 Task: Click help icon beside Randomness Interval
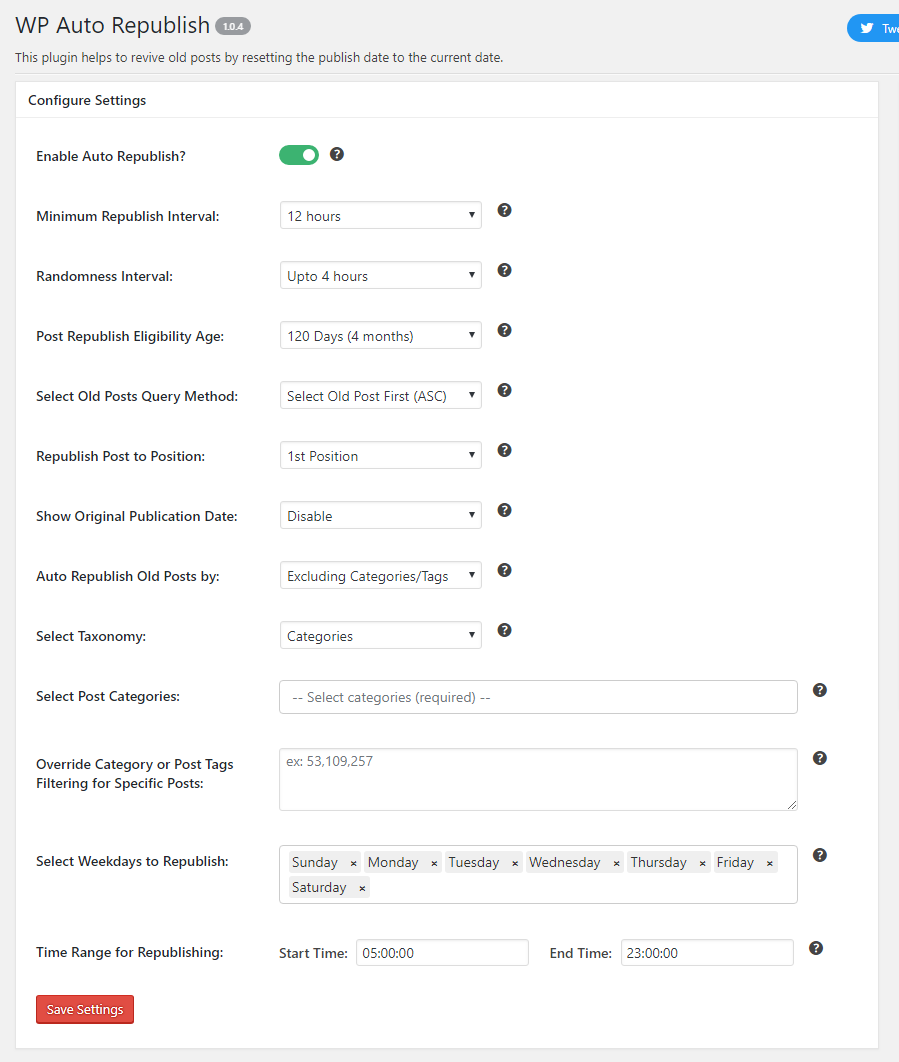(505, 270)
